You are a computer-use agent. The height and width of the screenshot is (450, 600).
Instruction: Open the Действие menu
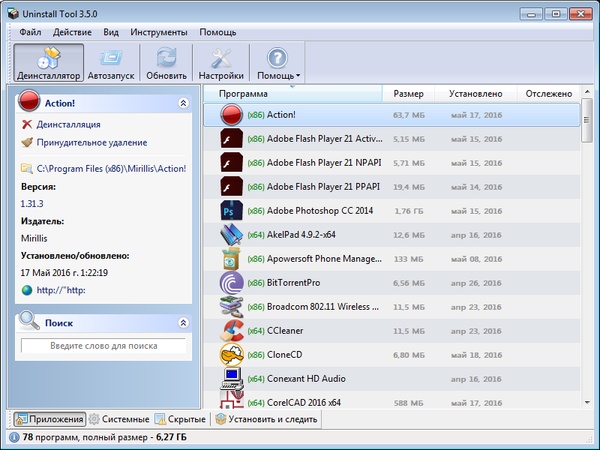pos(72,33)
